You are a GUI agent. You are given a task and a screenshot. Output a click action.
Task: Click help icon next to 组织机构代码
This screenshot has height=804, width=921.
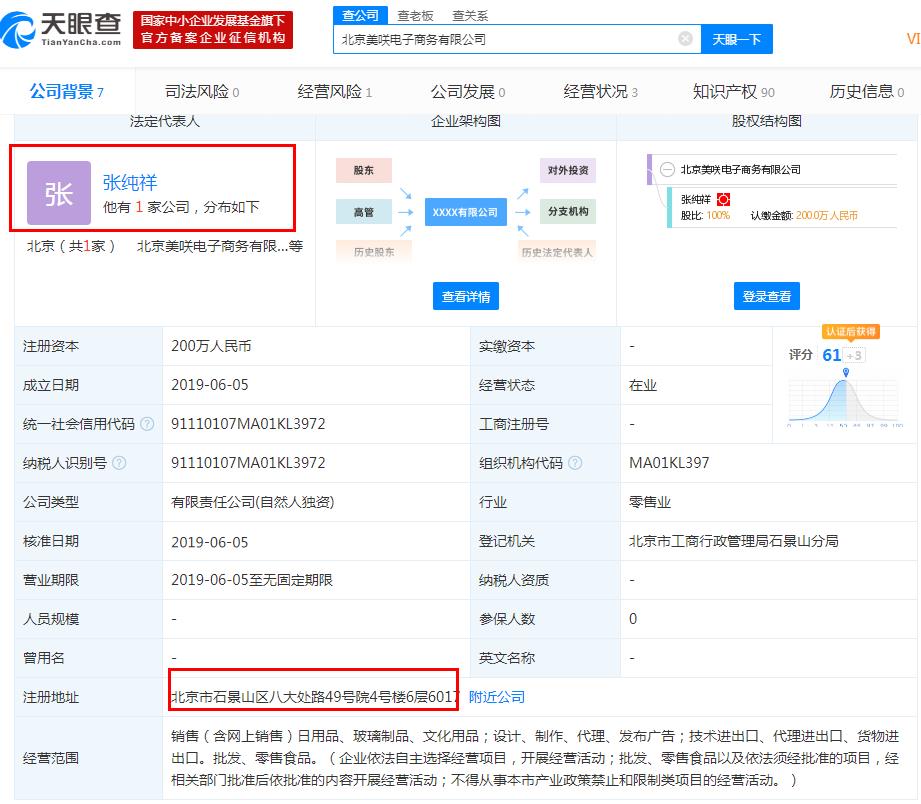(x=576, y=463)
